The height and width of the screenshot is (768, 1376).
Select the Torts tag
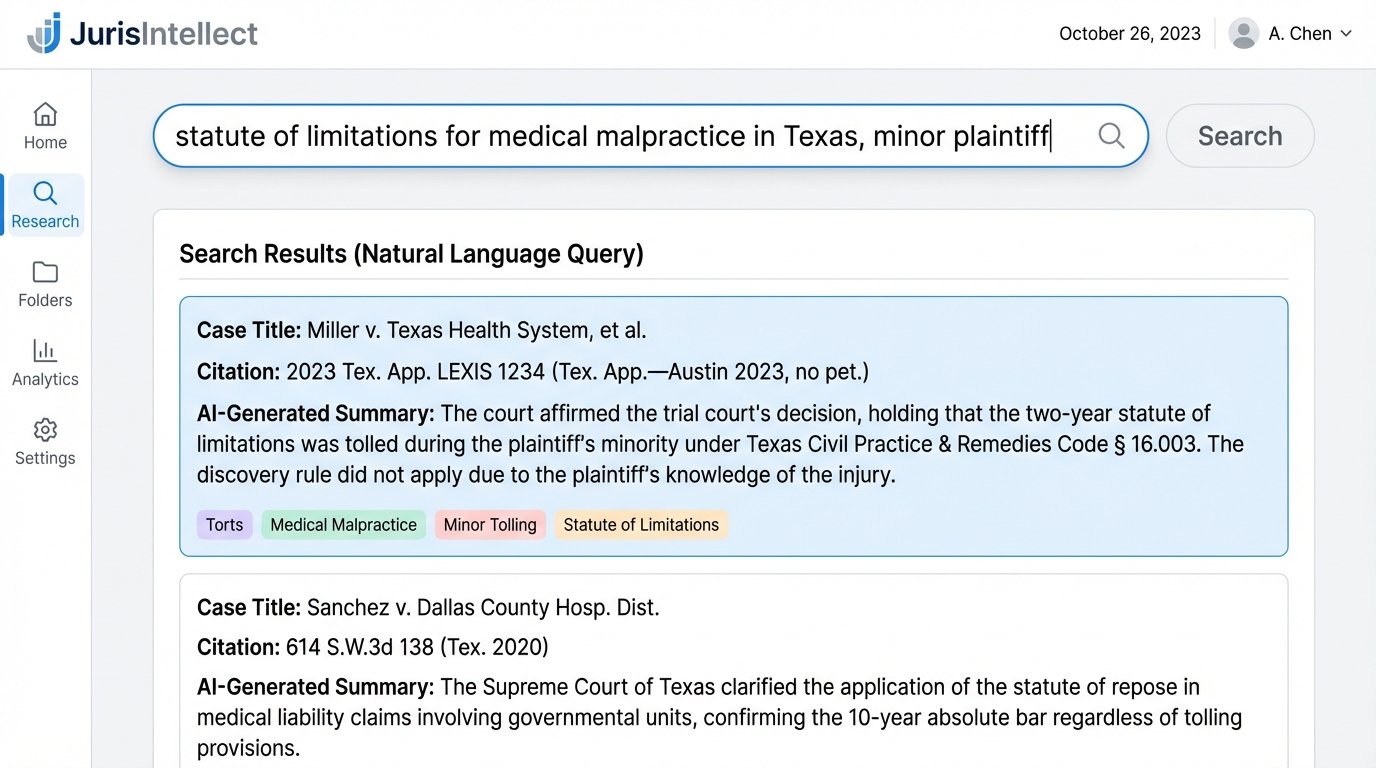click(224, 524)
